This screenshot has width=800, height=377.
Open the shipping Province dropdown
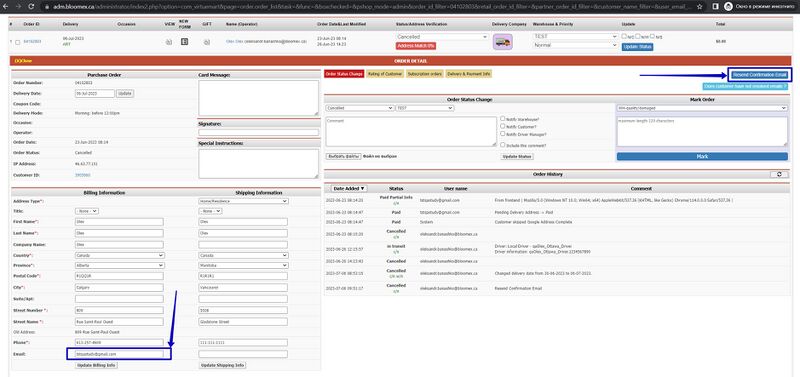click(x=243, y=265)
